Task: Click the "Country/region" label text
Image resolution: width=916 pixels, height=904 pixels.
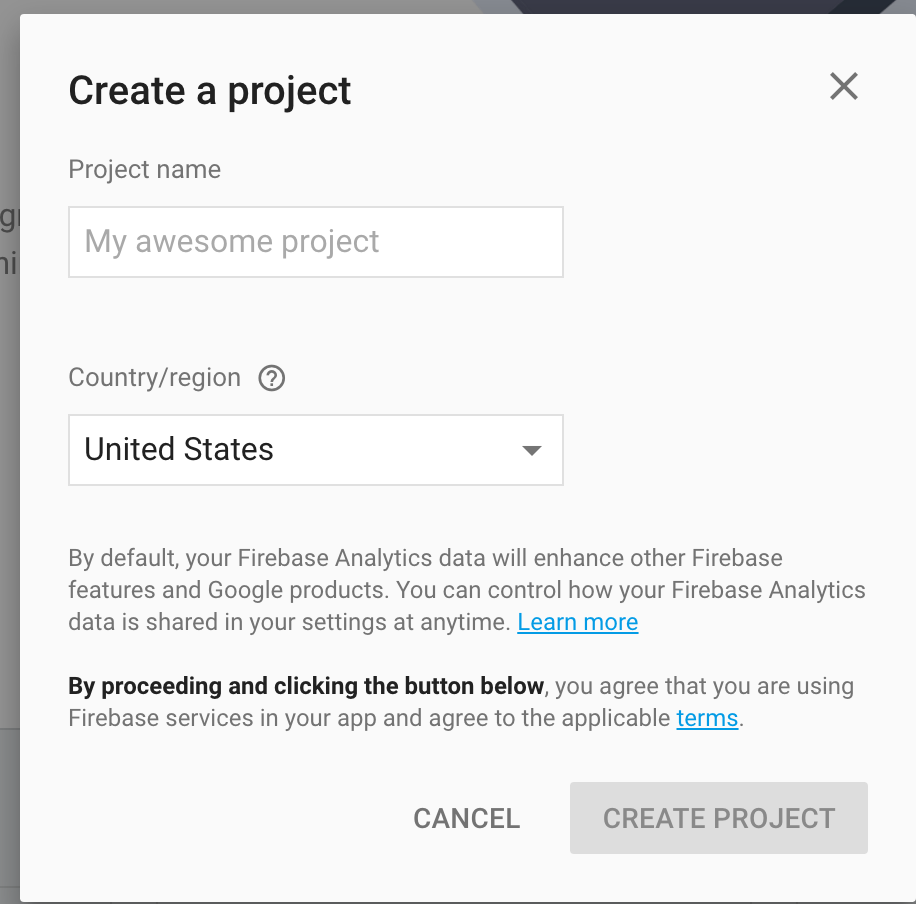Action: [155, 378]
